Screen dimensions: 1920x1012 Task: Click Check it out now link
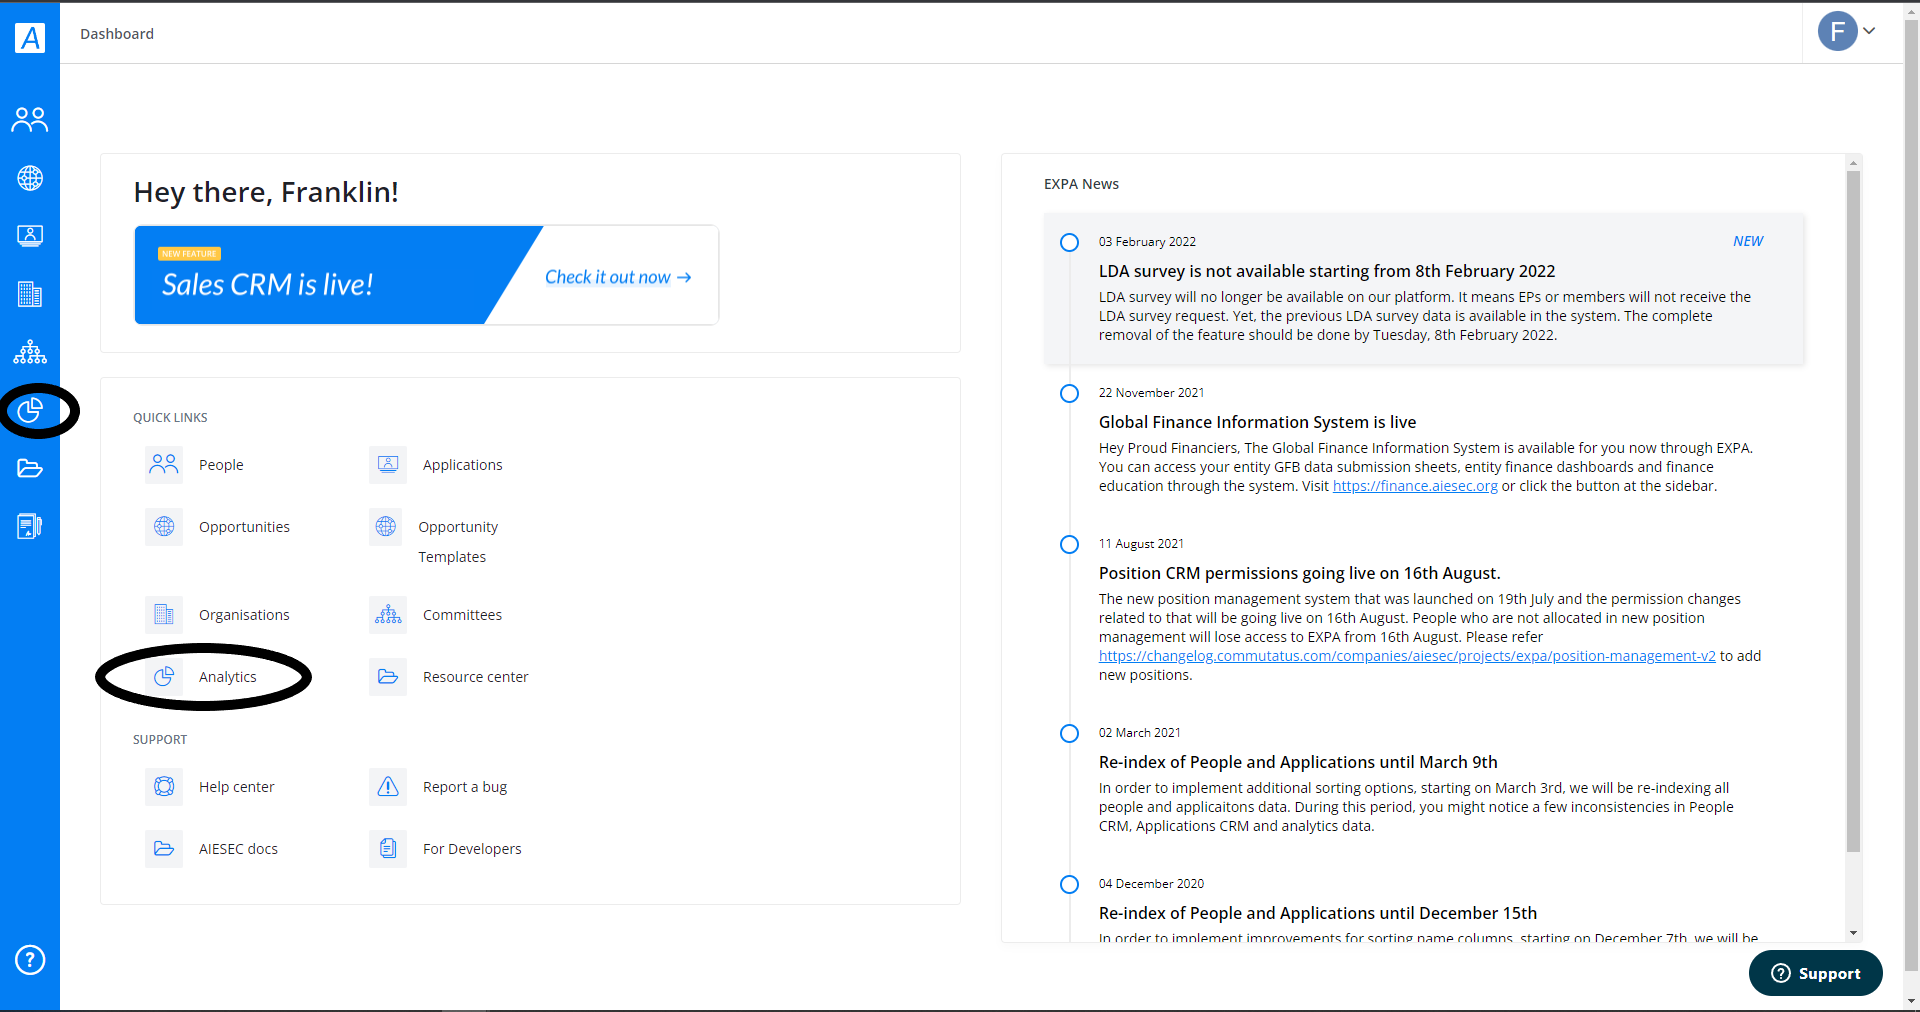618,277
